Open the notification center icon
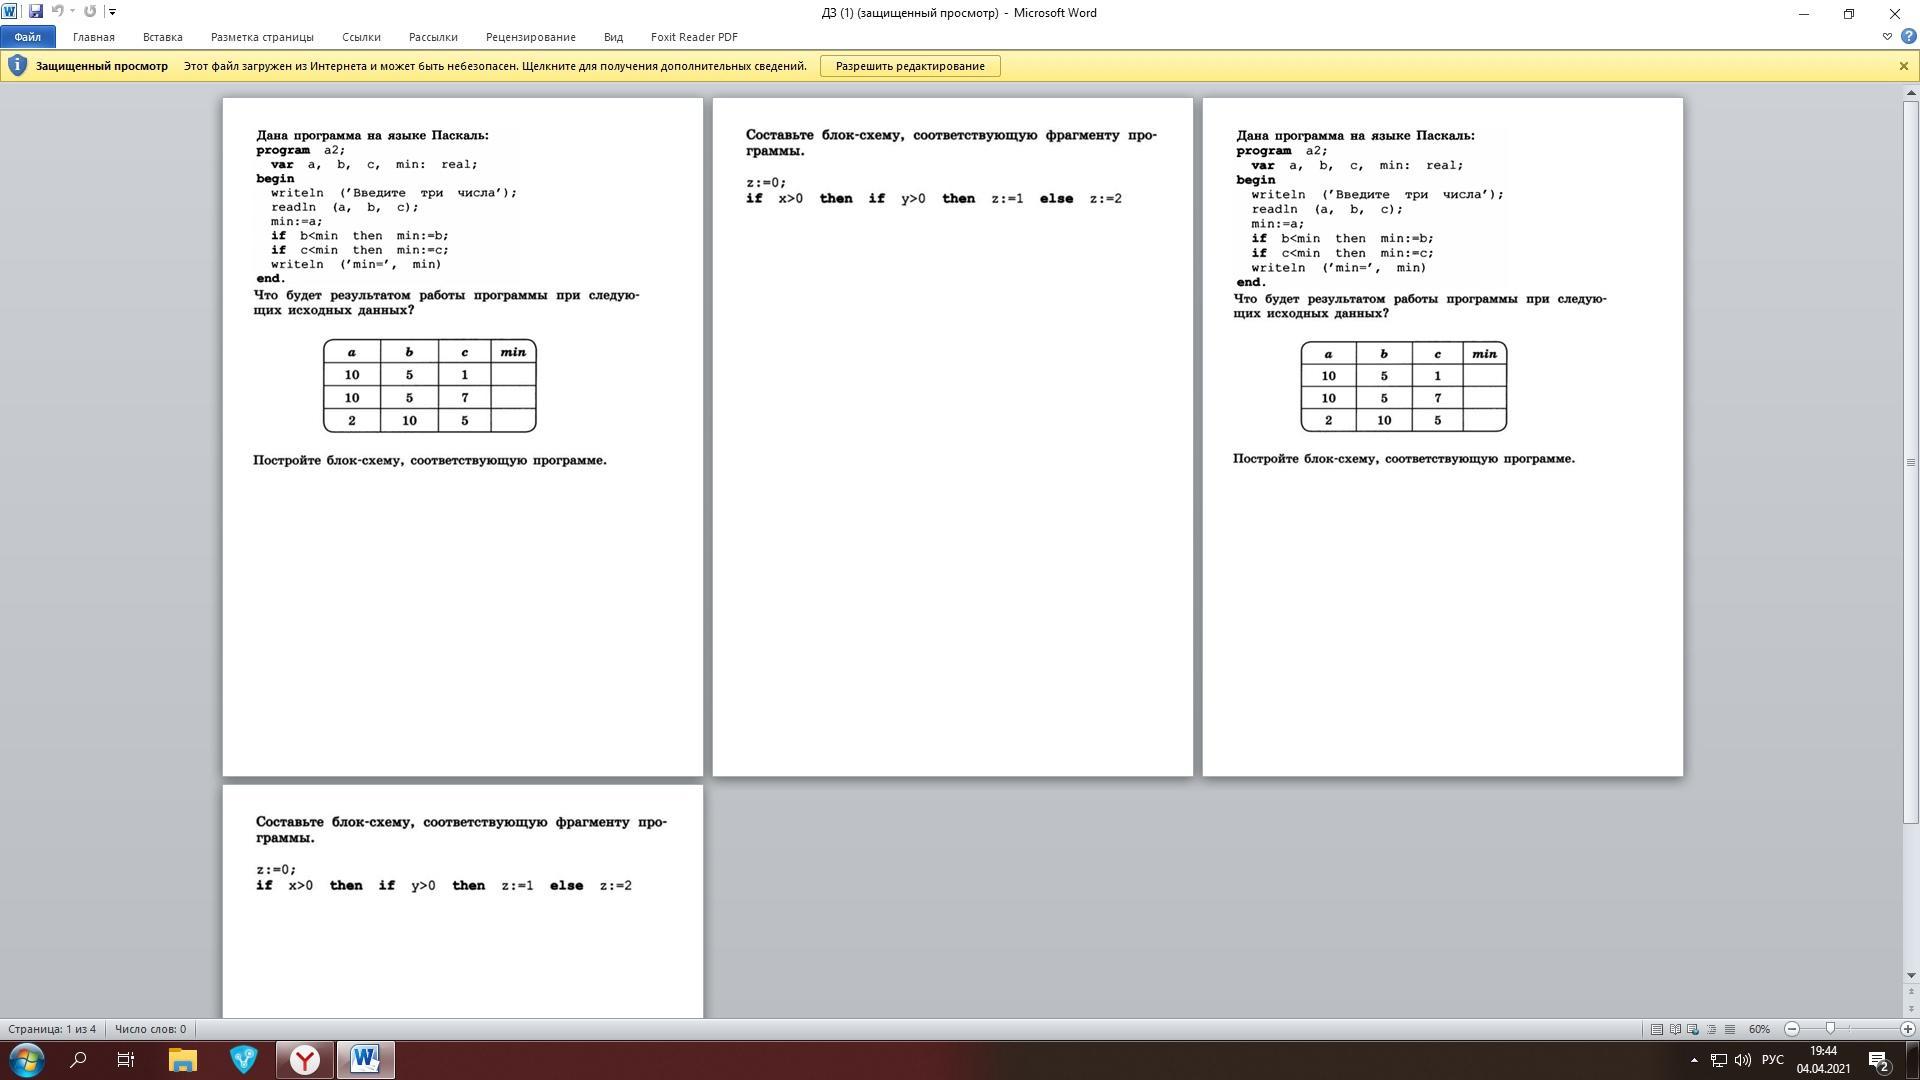This screenshot has width=1920, height=1080. [x=1878, y=1060]
